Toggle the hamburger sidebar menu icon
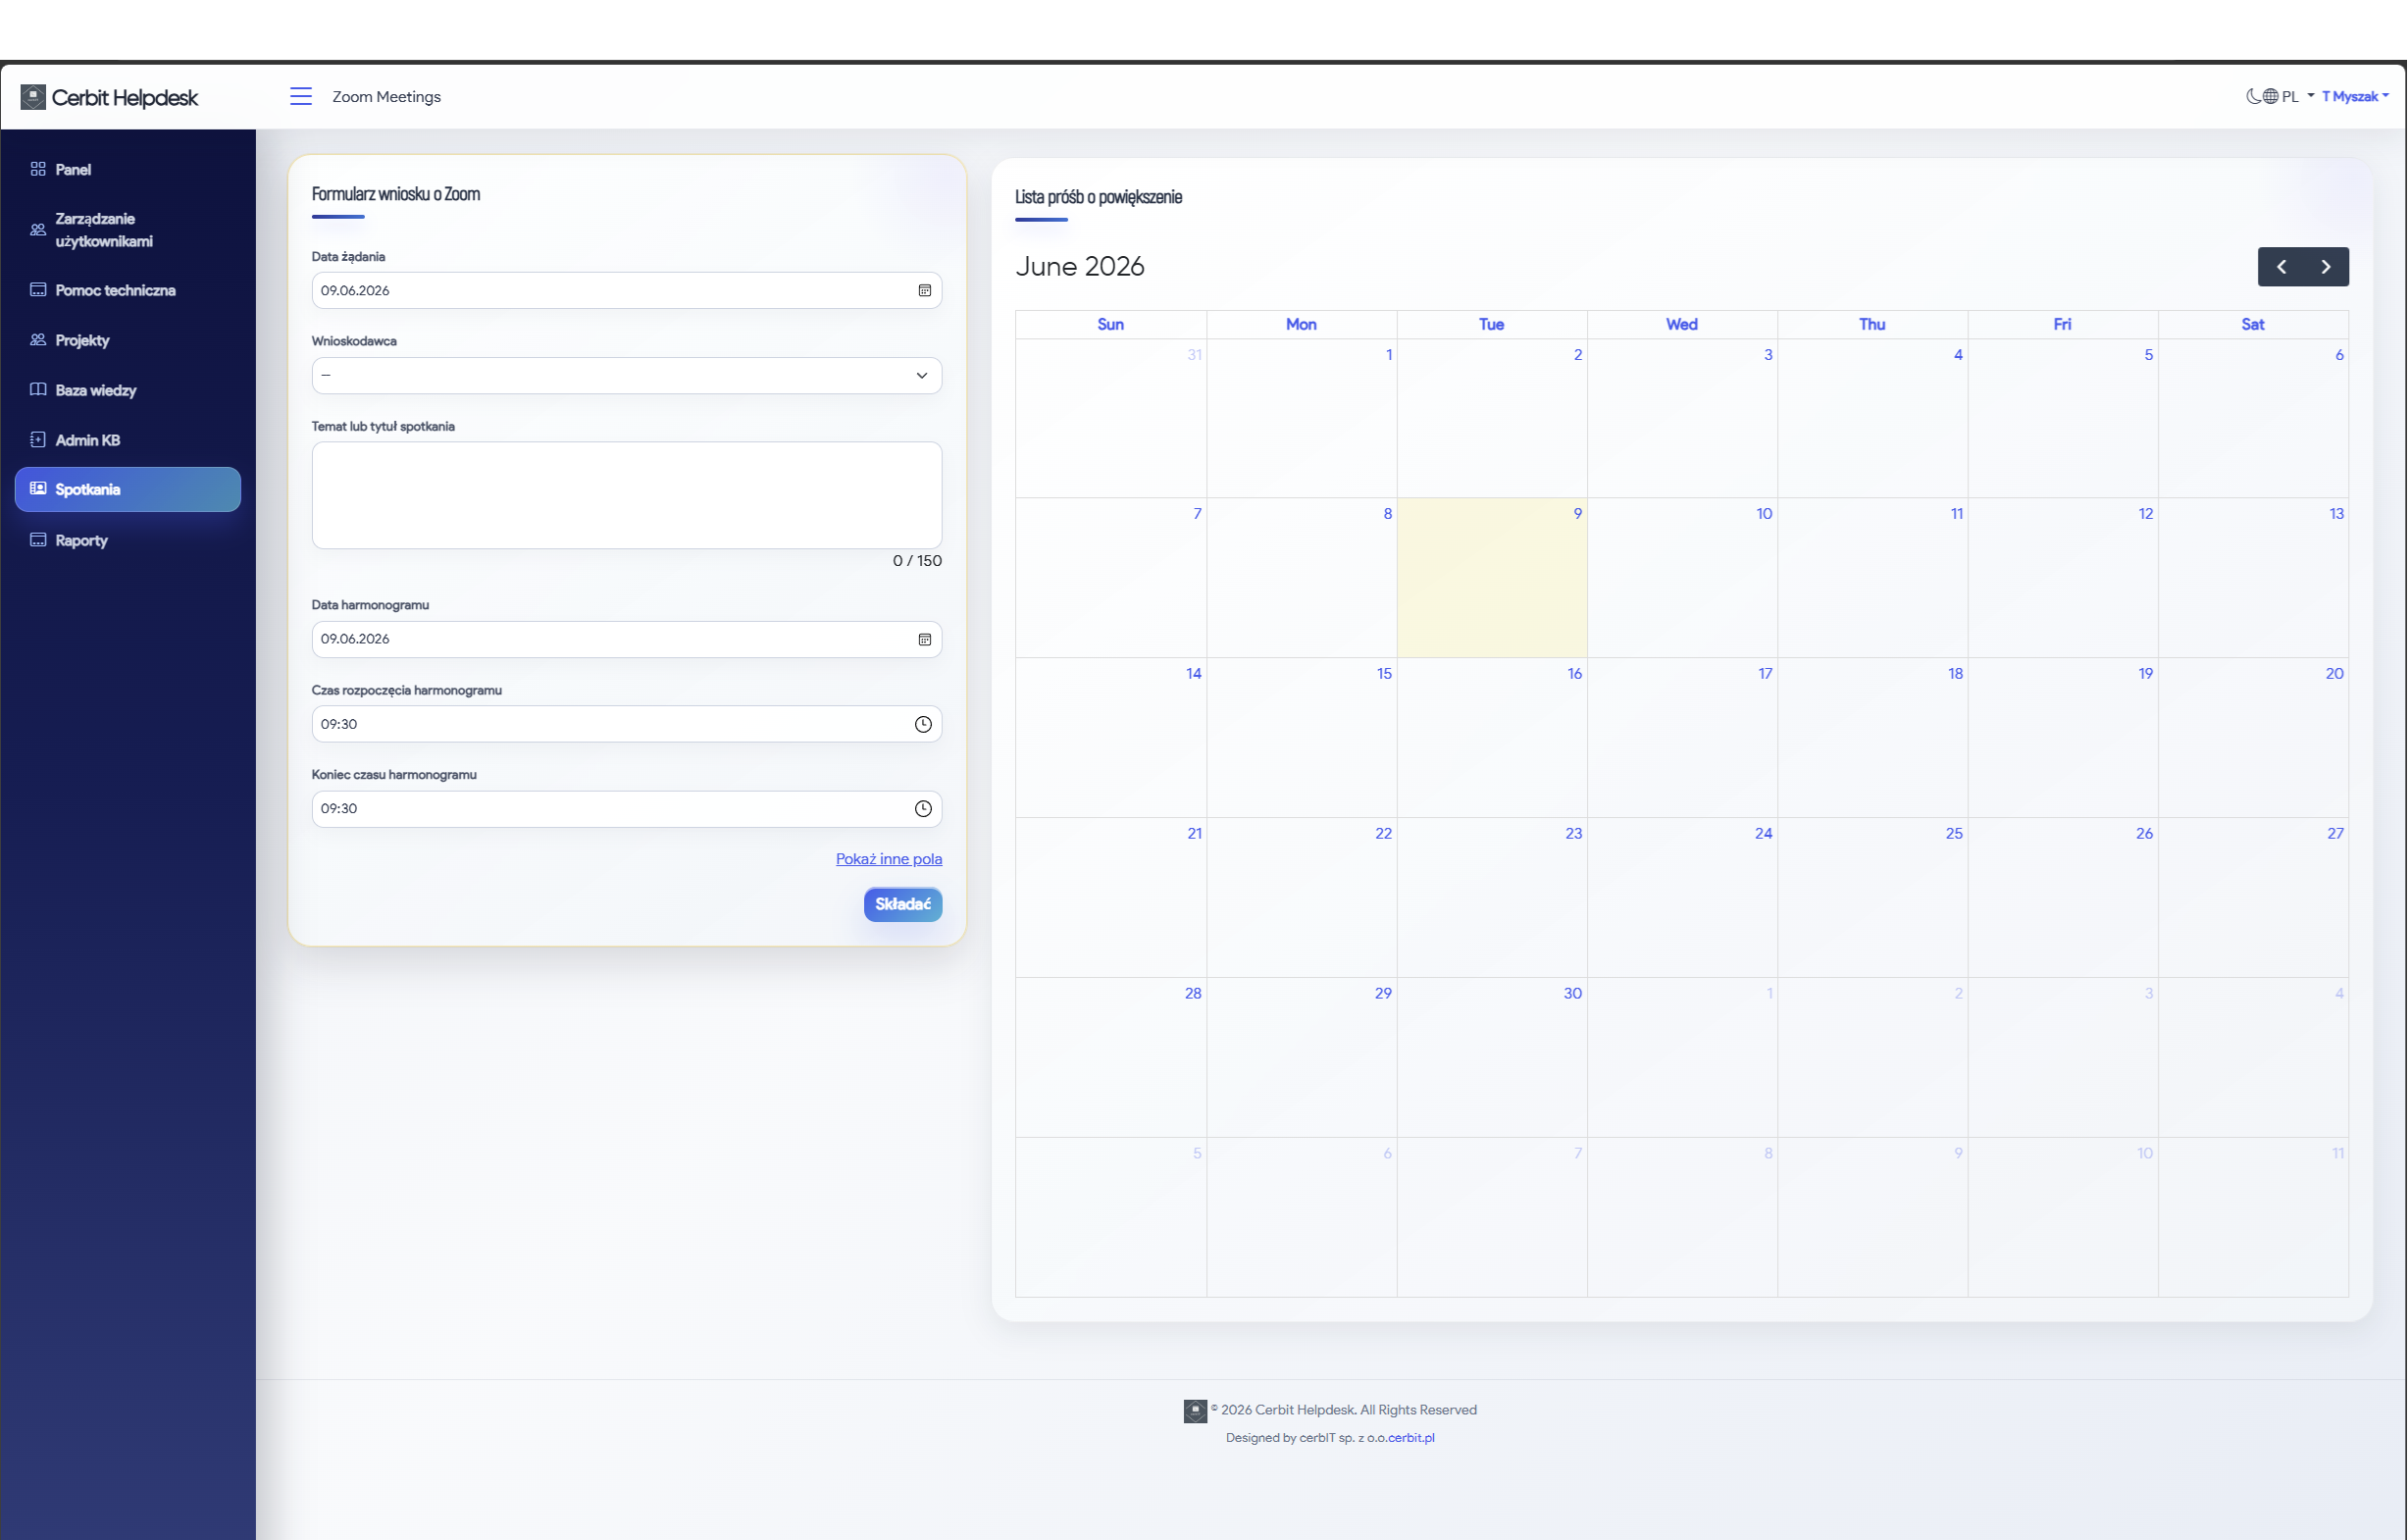This screenshot has height=1540, width=2408. pos(301,96)
